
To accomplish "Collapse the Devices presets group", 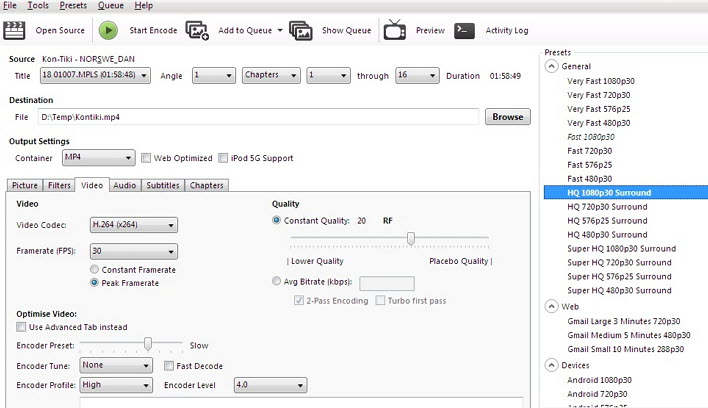I will click(x=551, y=365).
